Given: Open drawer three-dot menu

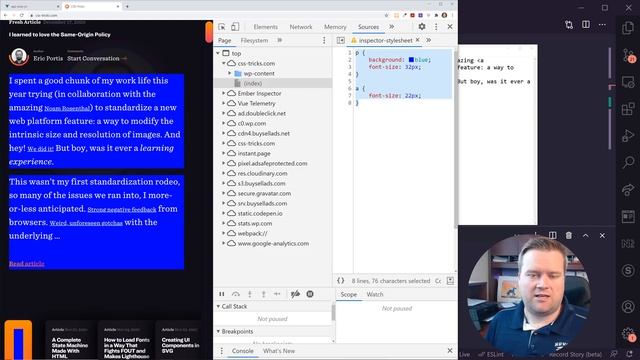Looking at the screenshot, I should (222, 351).
